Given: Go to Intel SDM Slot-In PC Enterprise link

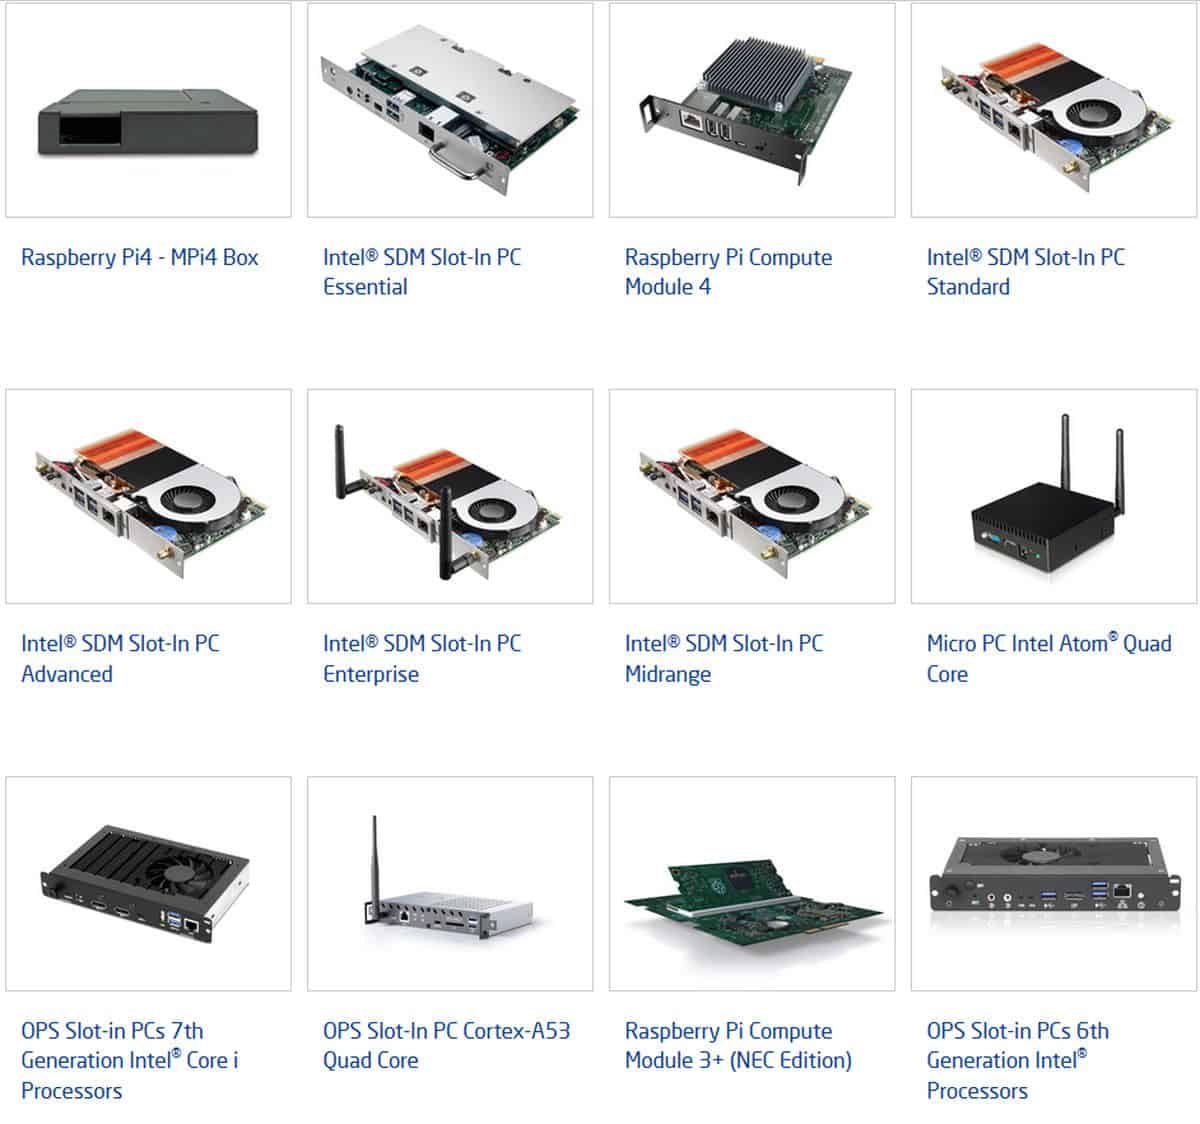Looking at the screenshot, I should 422,658.
